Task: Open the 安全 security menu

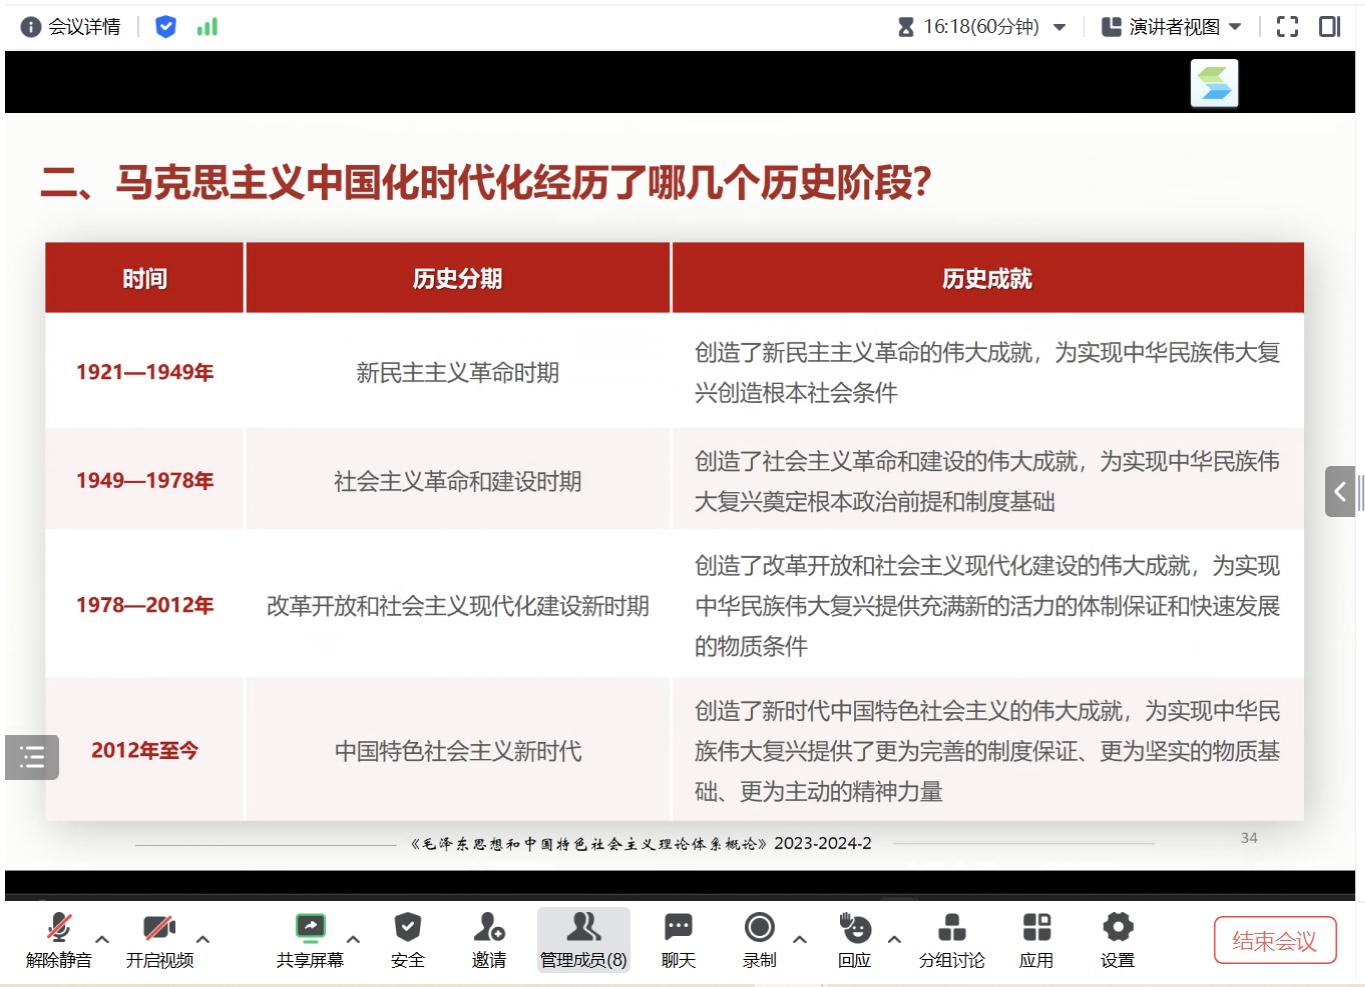Action: pyautogui.click(x=407, y=940)
